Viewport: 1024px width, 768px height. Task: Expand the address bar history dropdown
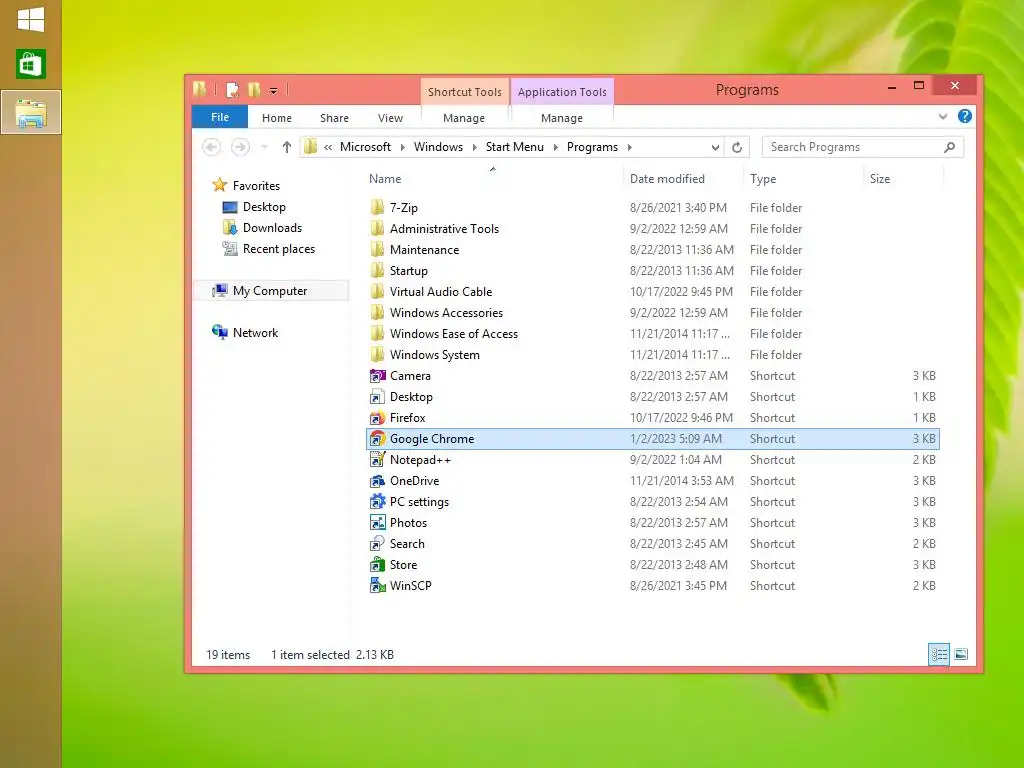(715, 147)
